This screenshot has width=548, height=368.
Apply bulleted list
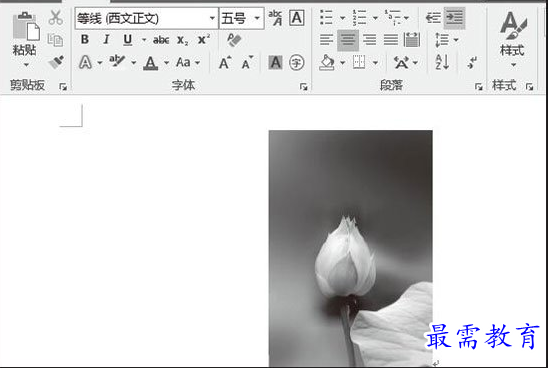pyautogui.click(x=326, y=17)
